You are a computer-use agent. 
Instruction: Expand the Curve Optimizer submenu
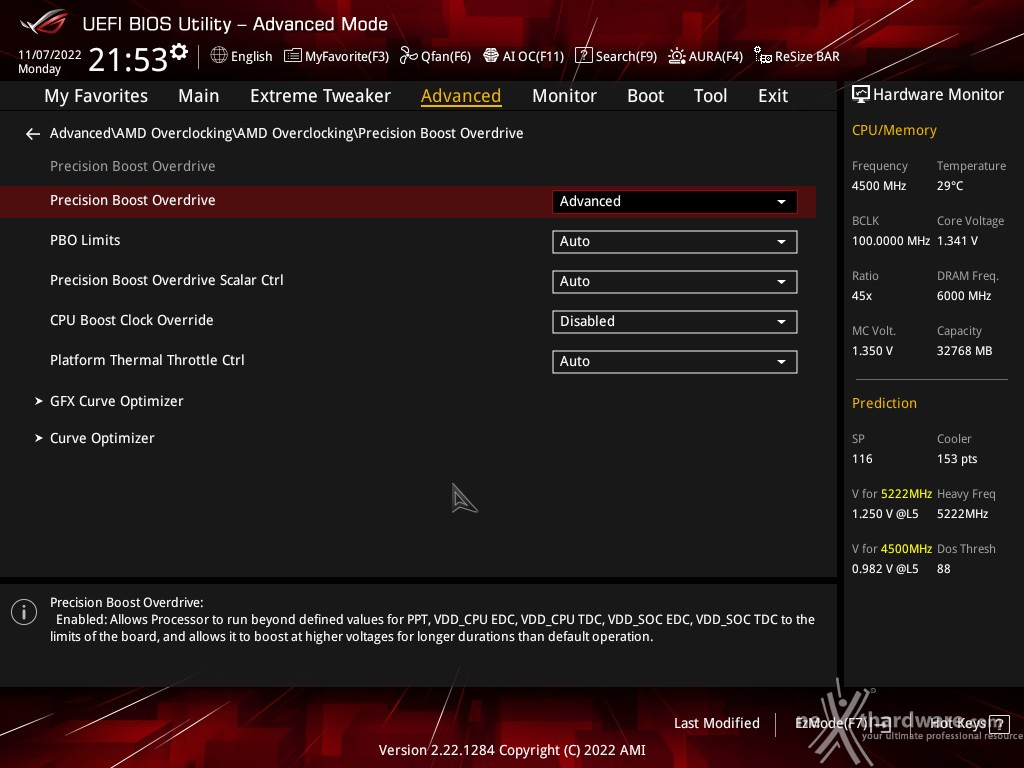pyautogui.click(x=95, y=438)
